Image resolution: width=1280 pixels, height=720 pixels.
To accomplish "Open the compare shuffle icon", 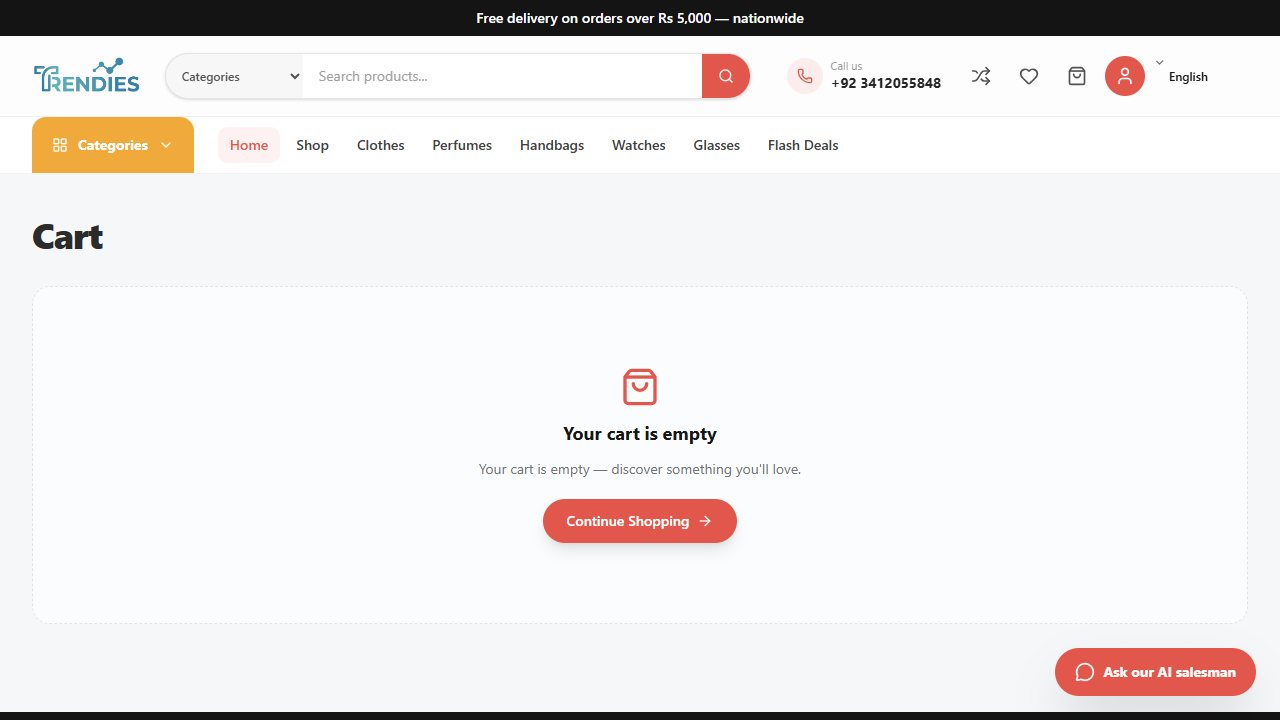I will click(x=981, y=76).
